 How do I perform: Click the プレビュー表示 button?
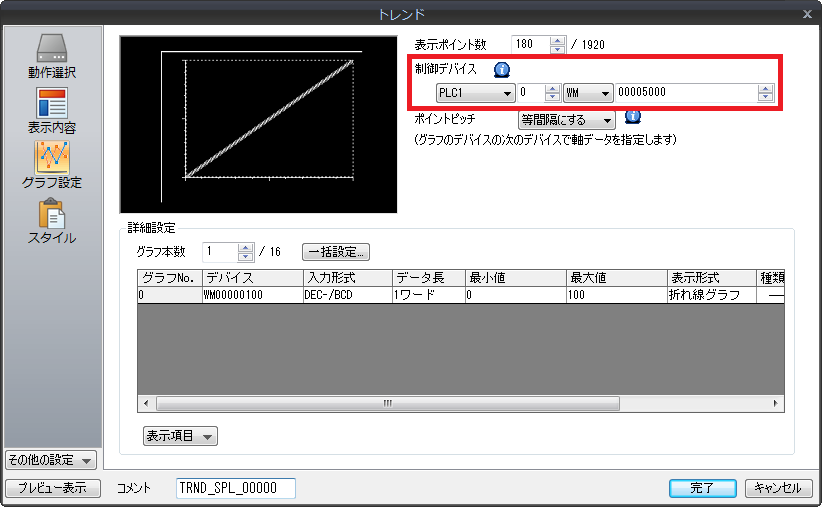point(51,488)
